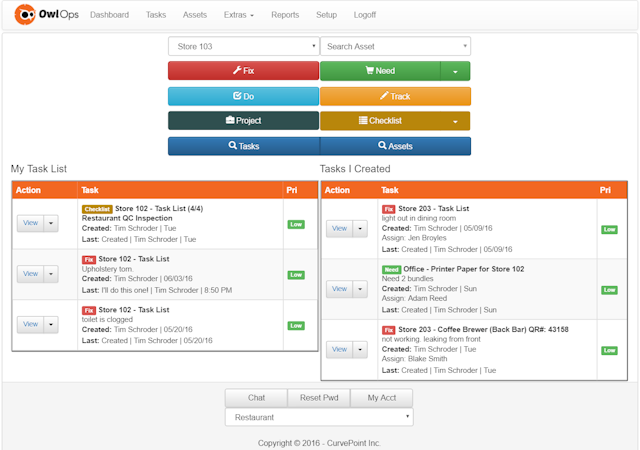Screen dimensions: 640x450
Task: Click the checkmark icon on Do button
Action: (237, 96)
